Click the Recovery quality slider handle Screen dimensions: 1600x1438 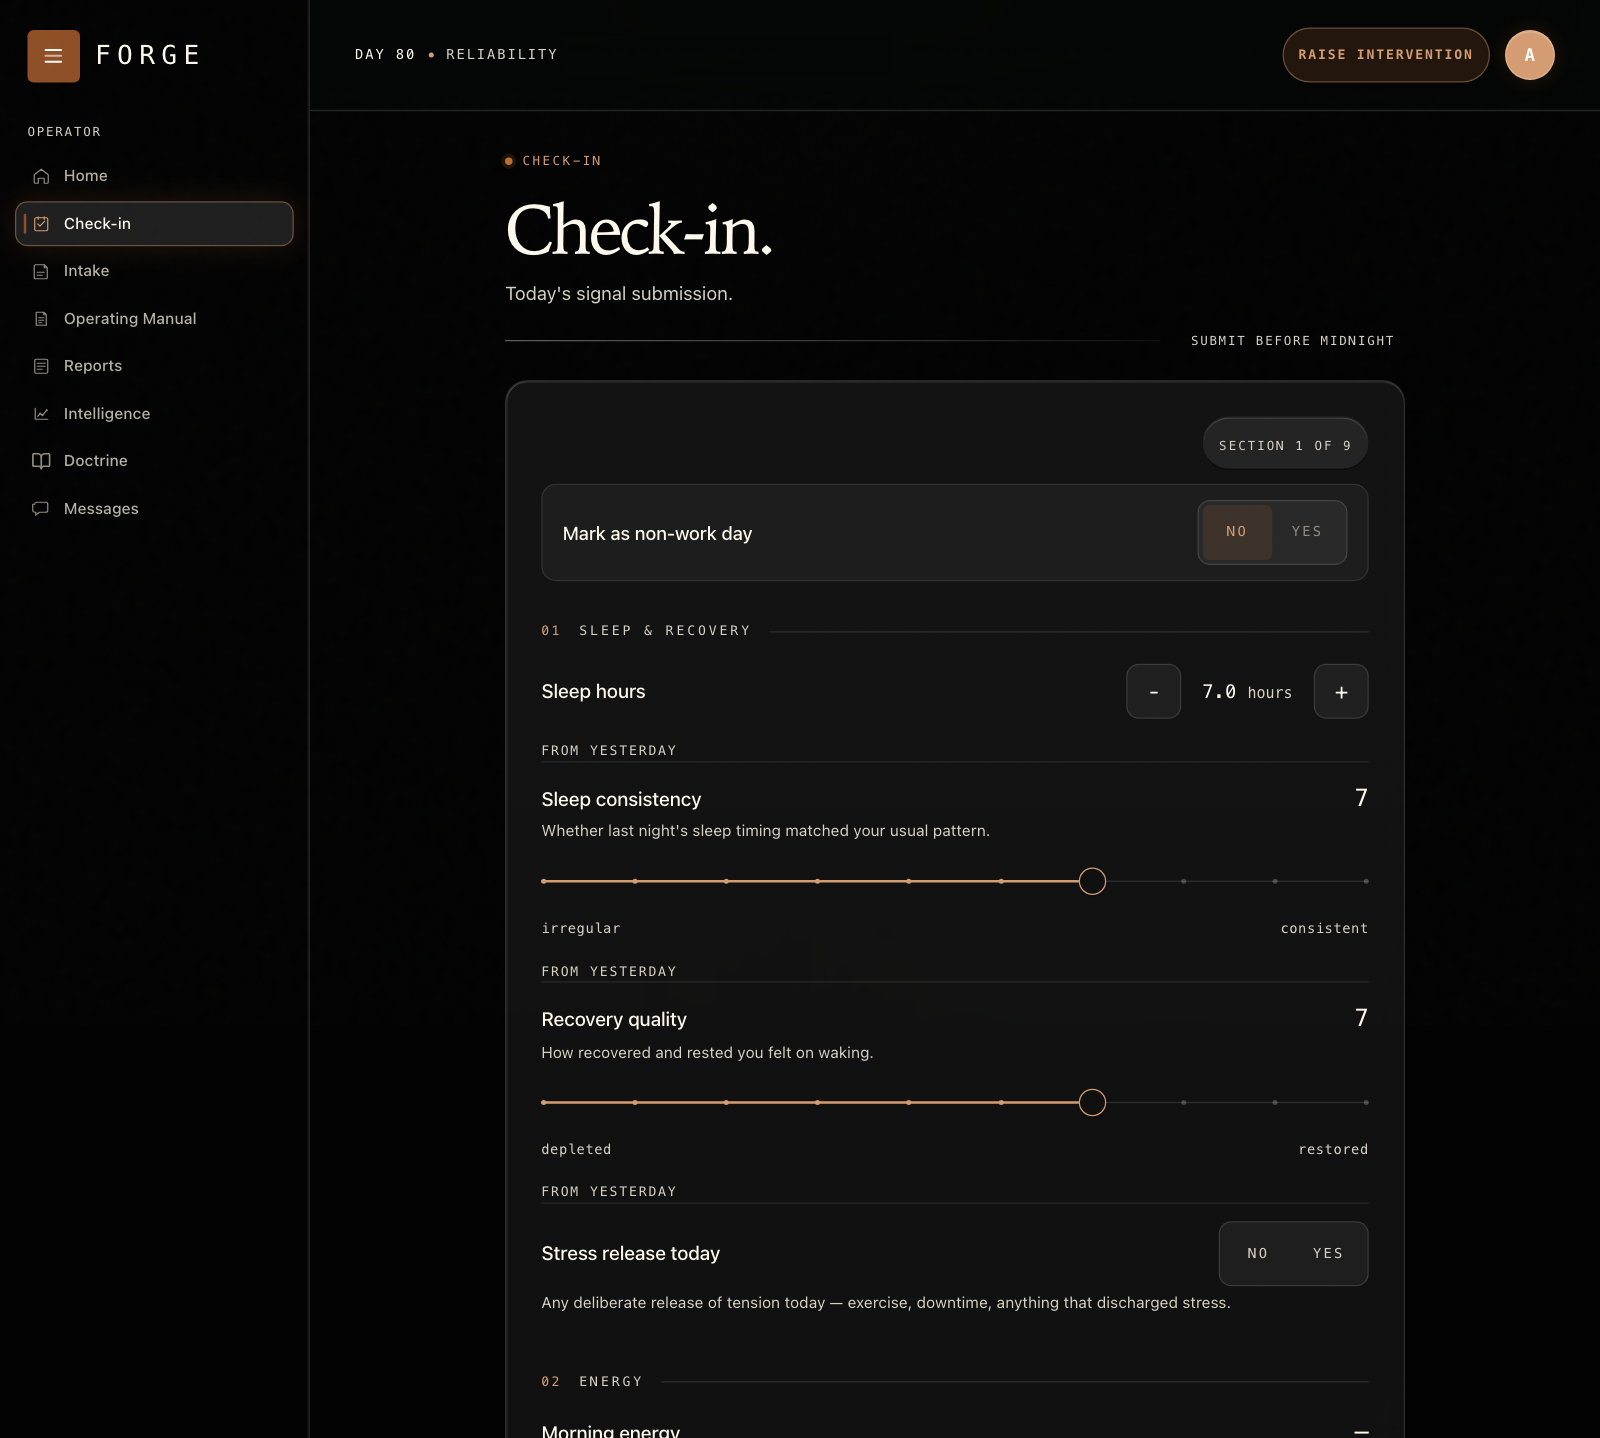[x=1093, y=1103]
